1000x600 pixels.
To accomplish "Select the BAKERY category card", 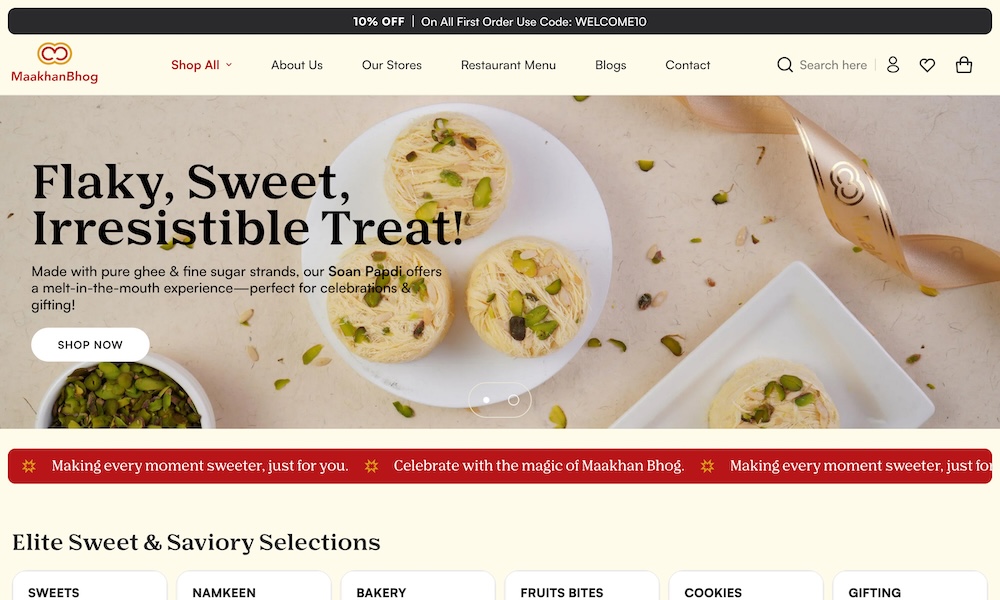I will coord(418,586).
